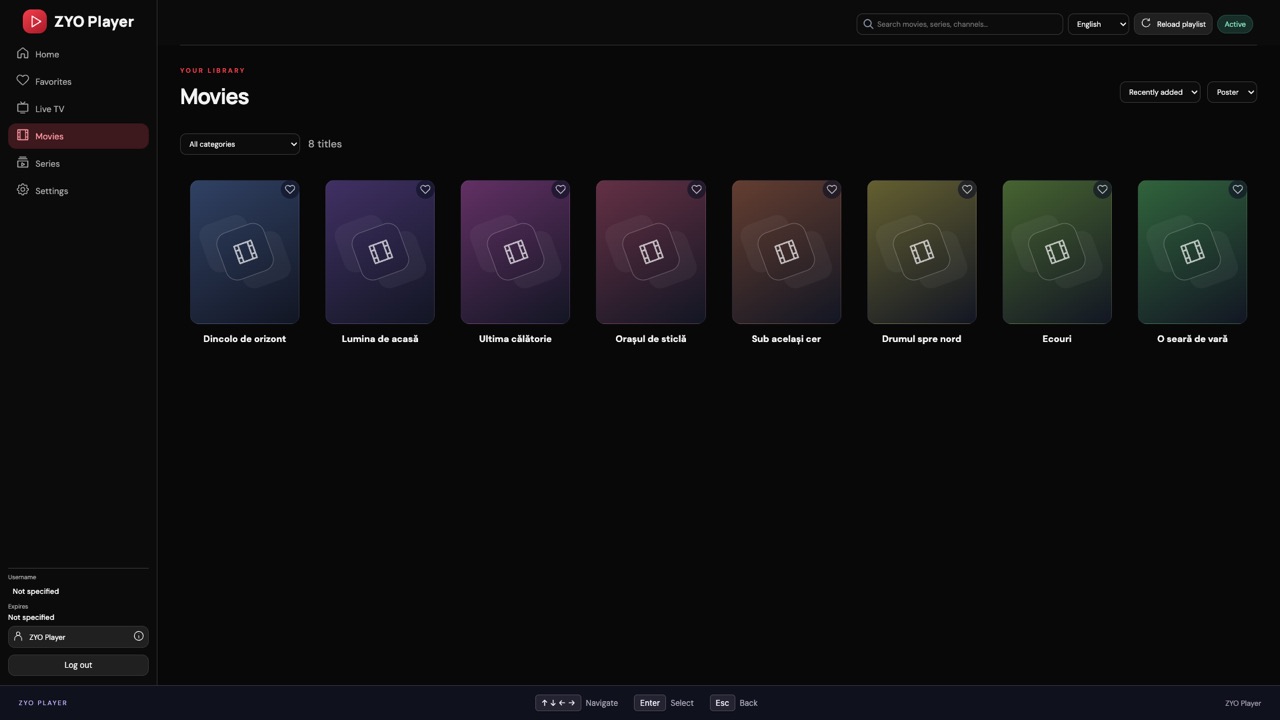Toggle favorite heart on Orașul de sticlă
The height and width of the screenshot is (720, 1280).
[x=696, y=189]
